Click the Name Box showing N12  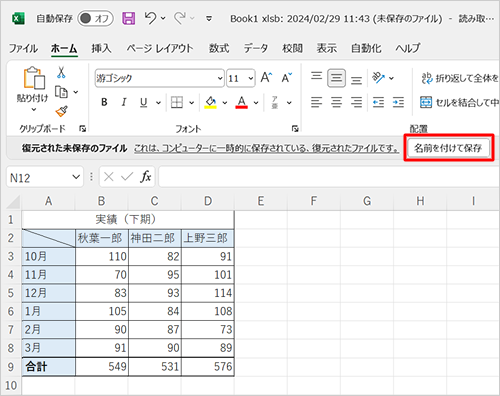click(x=39, y=177)
